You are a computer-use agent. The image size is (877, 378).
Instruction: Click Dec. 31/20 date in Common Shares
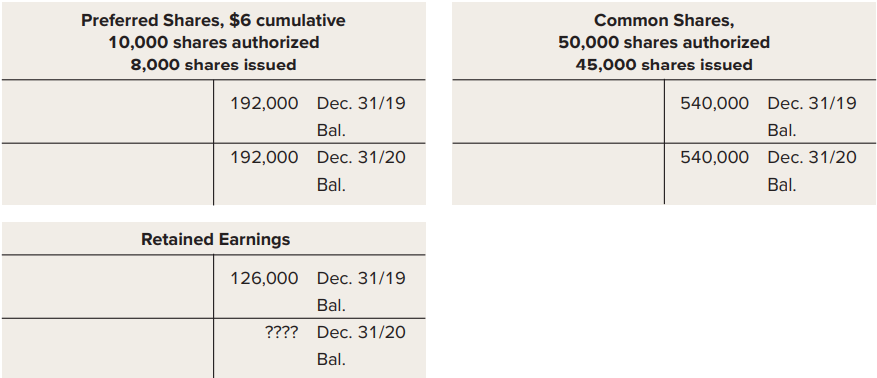812,158
